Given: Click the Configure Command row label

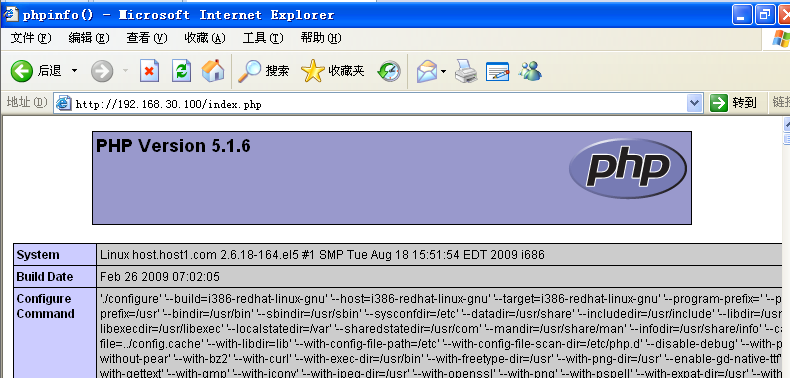Looking at the screenshot, I should click(55, 333).
